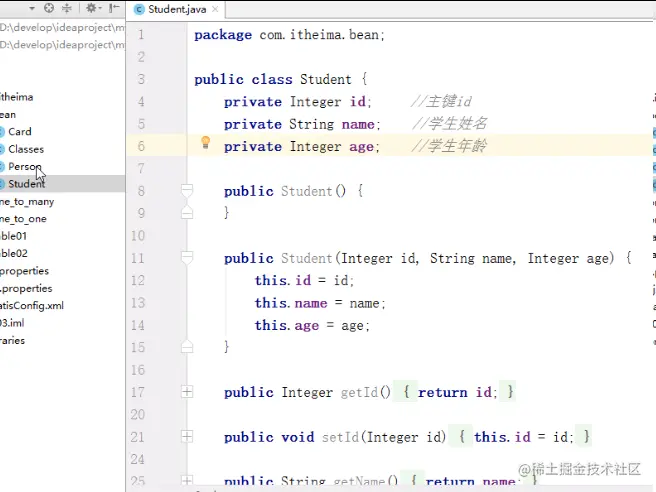The image size is (656, 492).
Task: Select the table02 folder in the tree
Action: click(x=14, y=253)
